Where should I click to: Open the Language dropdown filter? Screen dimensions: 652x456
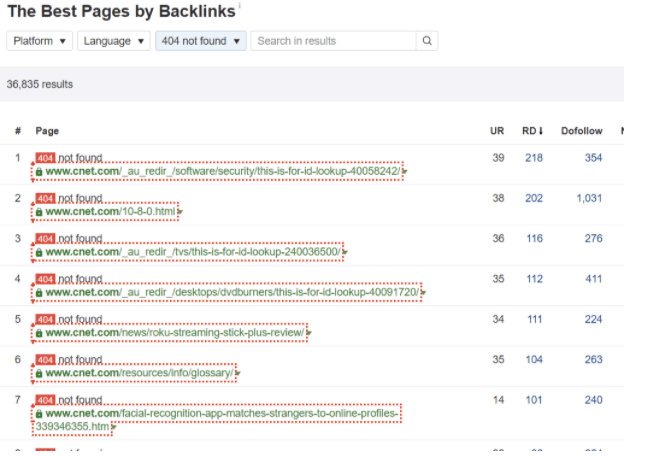(x=114, y=41)
